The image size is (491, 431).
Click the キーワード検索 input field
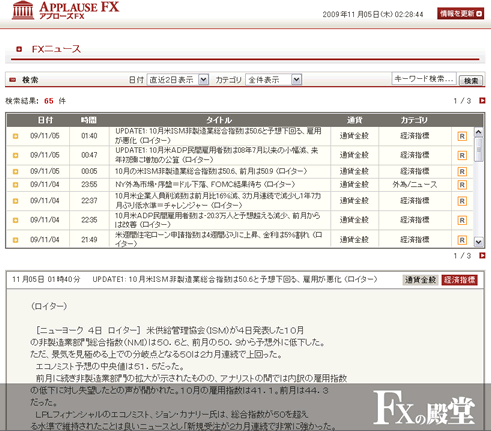tap(424, 79)
